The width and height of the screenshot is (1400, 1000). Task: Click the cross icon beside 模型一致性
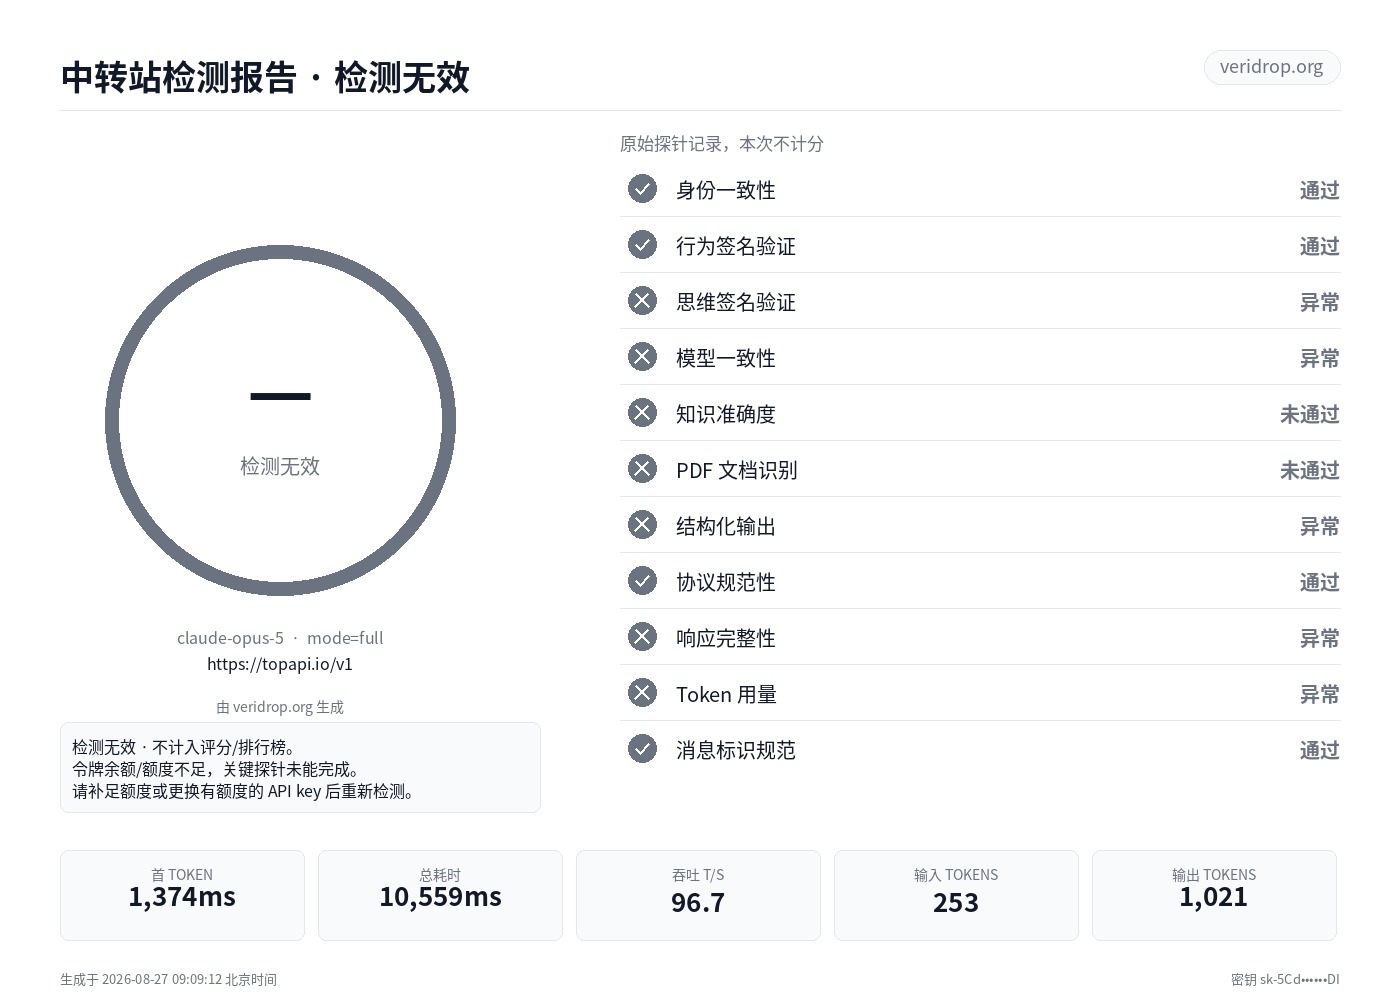(x=642, y=357)
